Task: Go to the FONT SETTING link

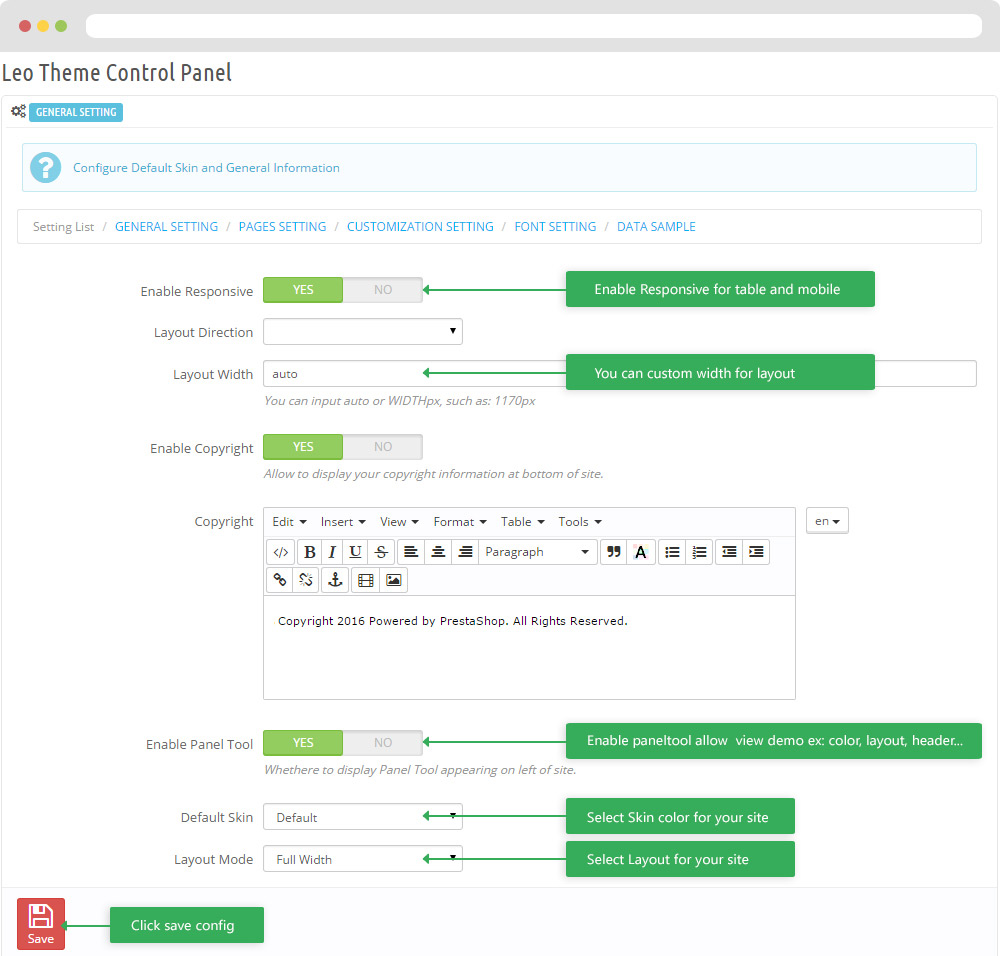Action: pos(555,227)
